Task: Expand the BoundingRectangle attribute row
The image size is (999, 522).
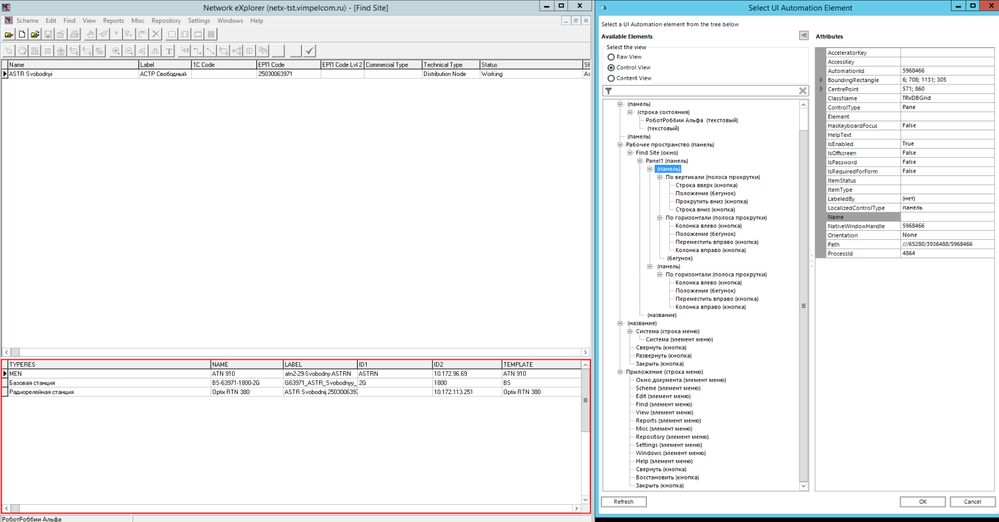Action: click(821, 79)
